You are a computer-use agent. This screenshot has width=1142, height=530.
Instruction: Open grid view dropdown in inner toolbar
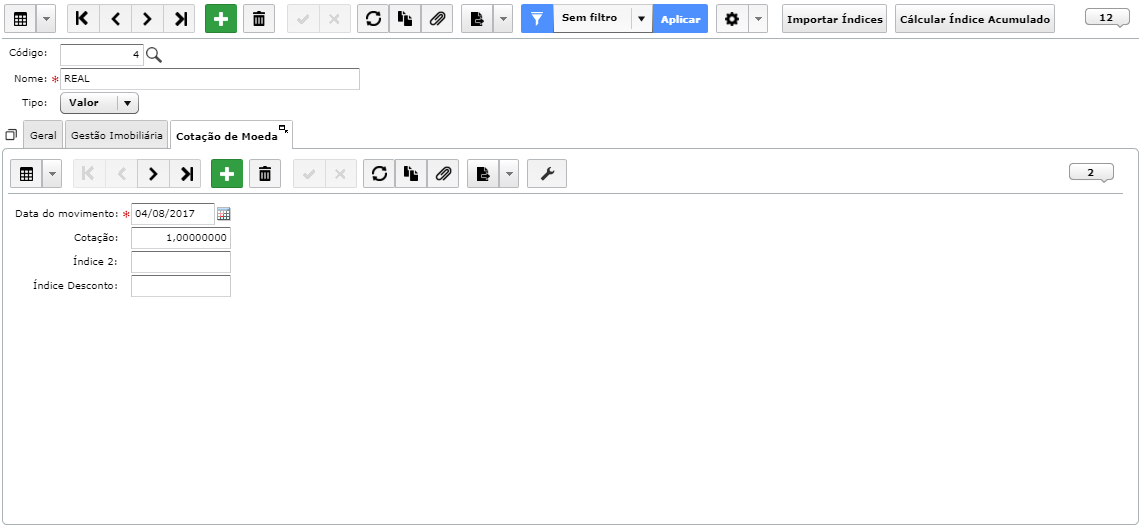coord(52,173)
